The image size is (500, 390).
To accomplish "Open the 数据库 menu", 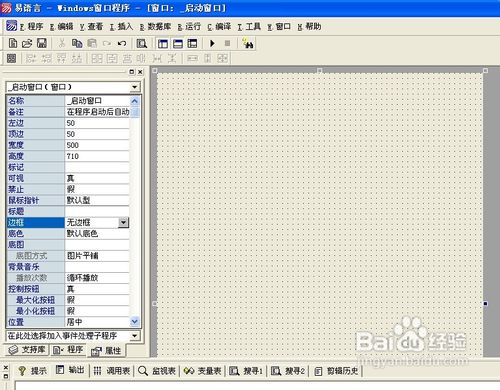I will point(155,26).
